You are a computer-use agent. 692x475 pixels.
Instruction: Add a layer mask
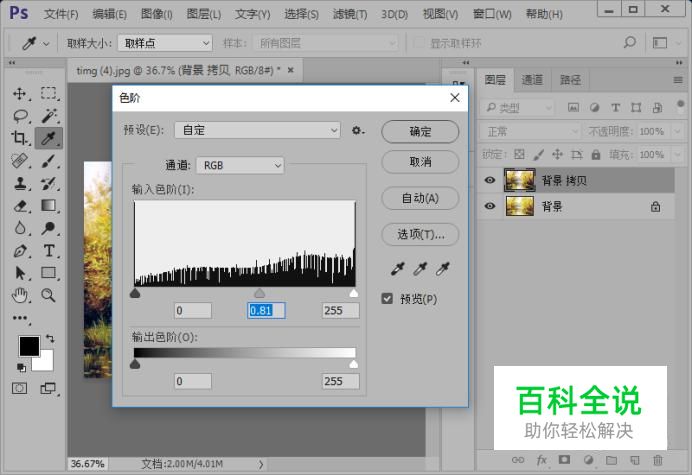[564, 460]
